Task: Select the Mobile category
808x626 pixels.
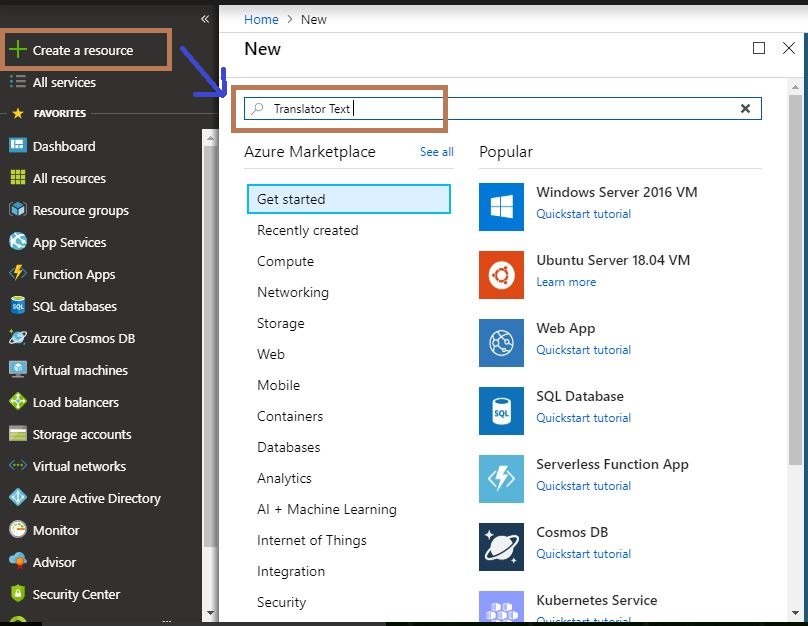Action: pyautogui.click(x=279, y=385)
